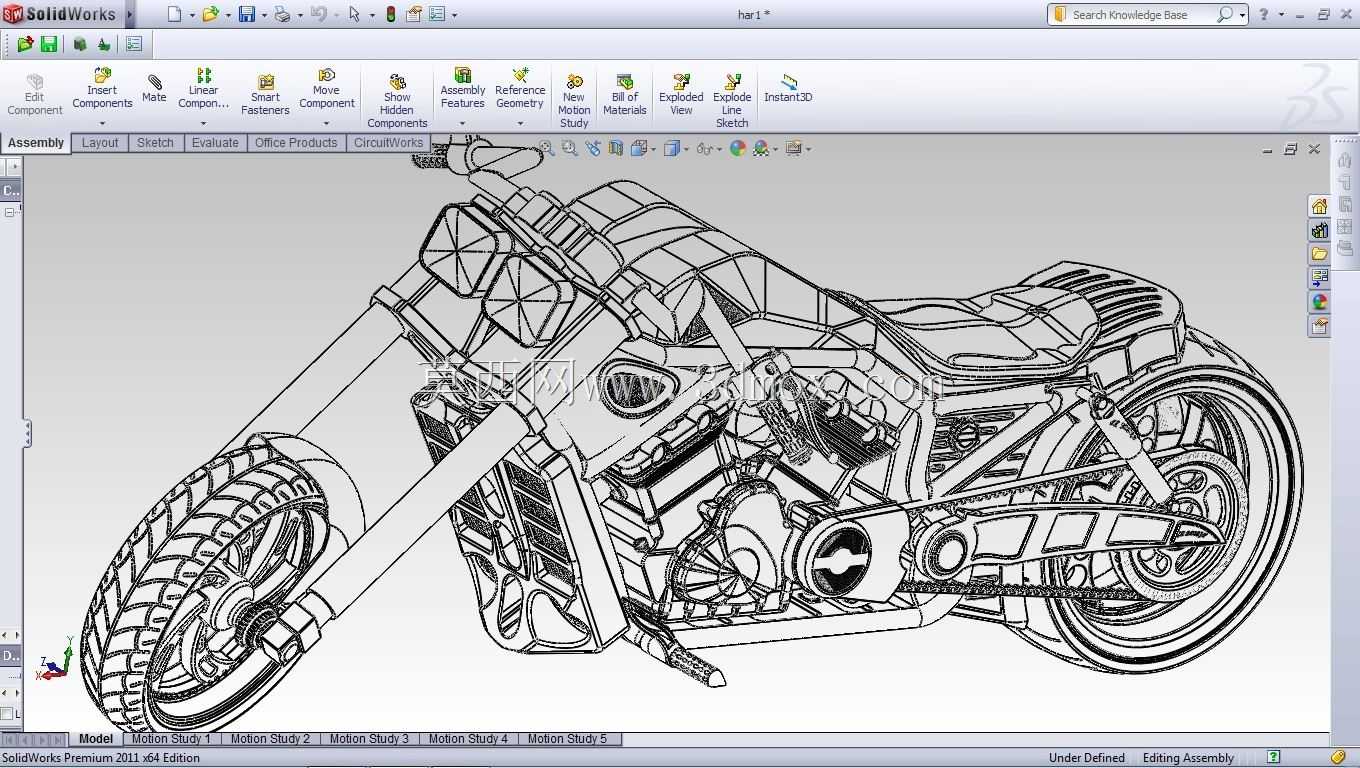This screenshot has width=1360, height=768.
Task: Open dropdown under Insert Components
Action: coord(102,123)
